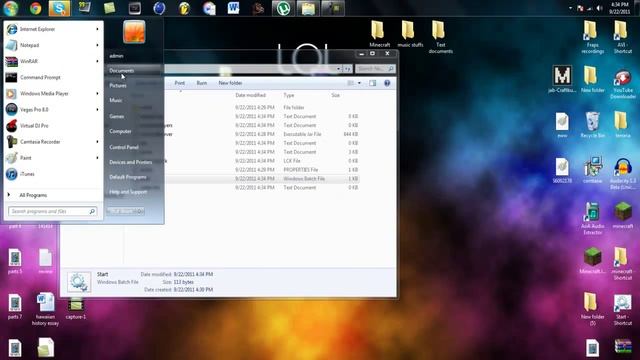Screen dimensions: 640x360
Task: Open Computer from Start menu
Action: tap(120, 131)
